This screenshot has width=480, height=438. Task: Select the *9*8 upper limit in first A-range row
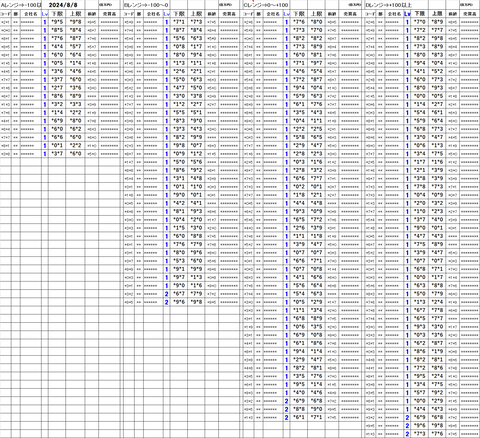[75, 22]
